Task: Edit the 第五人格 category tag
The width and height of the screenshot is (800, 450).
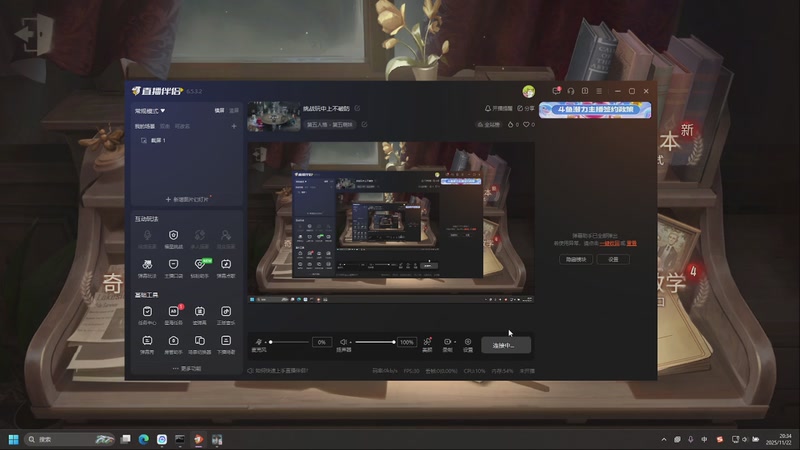Action: 364,124
